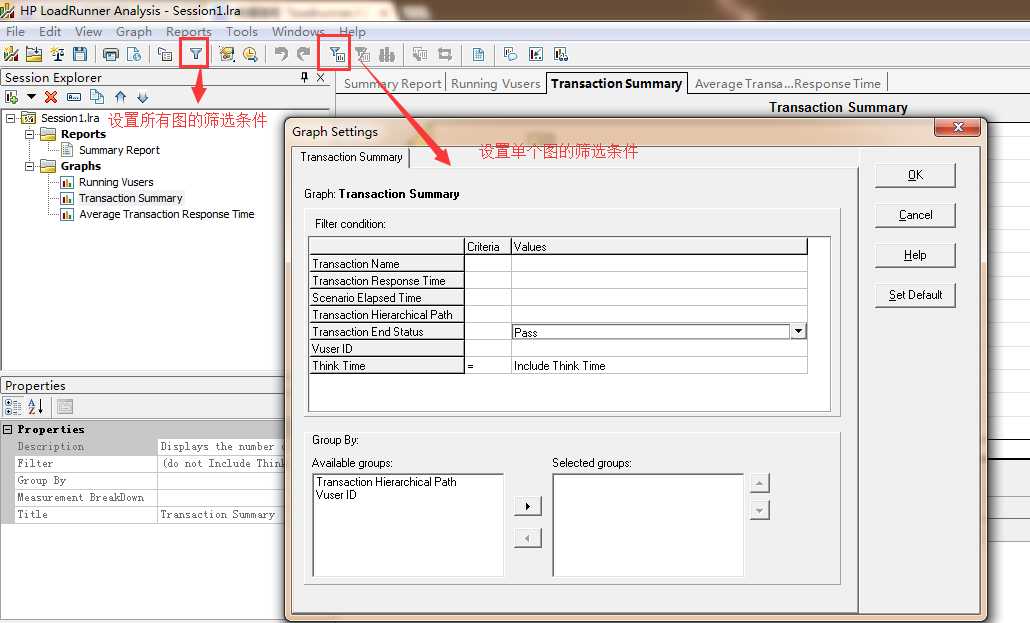
Task: Open the Transaction End Status value dropdown
Action: pos(798,331)
